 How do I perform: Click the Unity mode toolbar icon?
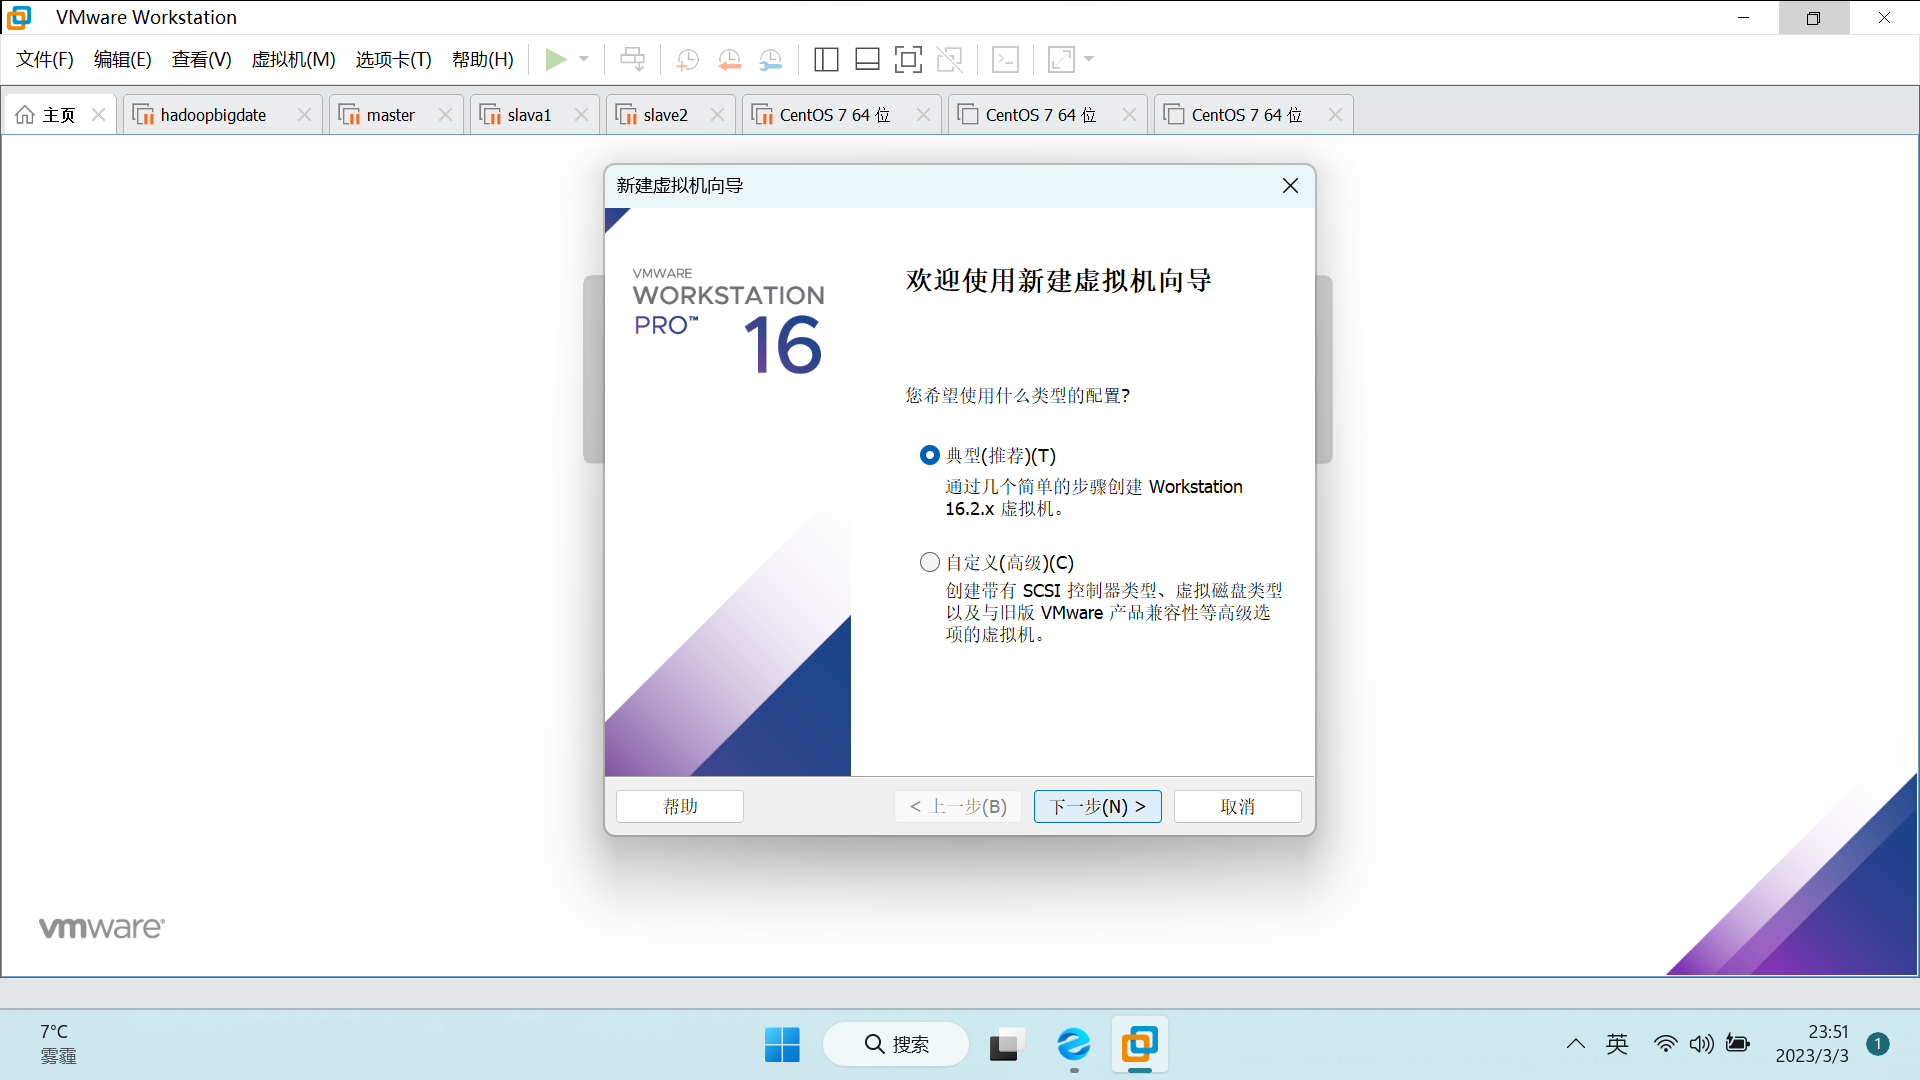(950, 60)
